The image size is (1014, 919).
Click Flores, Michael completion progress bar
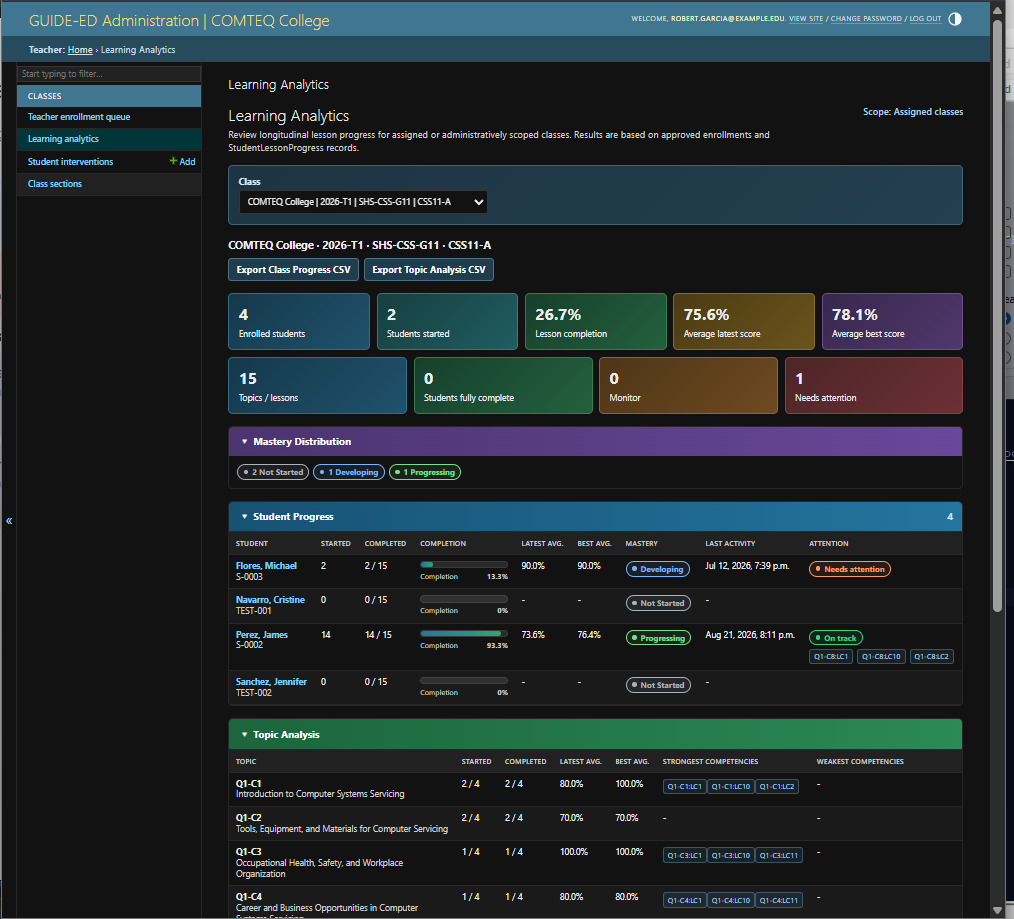pos(464,565)
